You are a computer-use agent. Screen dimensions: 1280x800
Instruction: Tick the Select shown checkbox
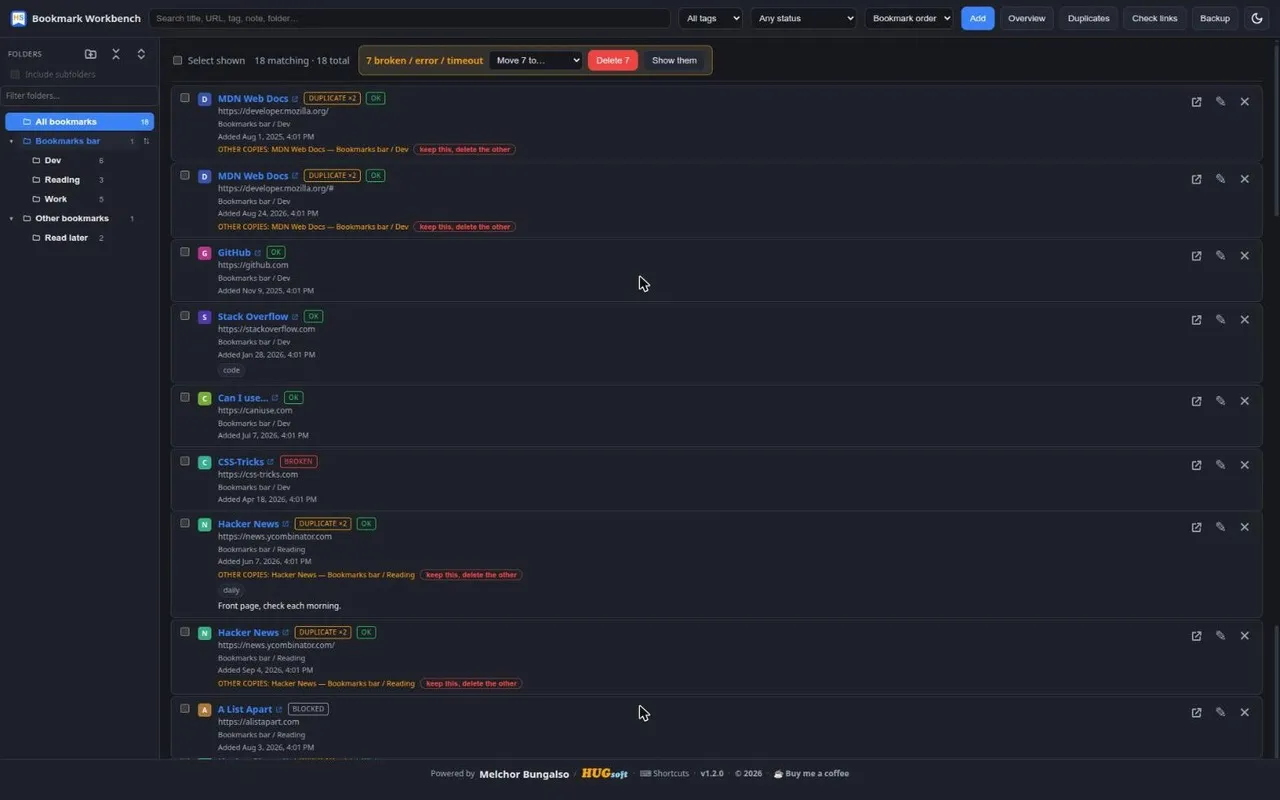tap(178, 60)
